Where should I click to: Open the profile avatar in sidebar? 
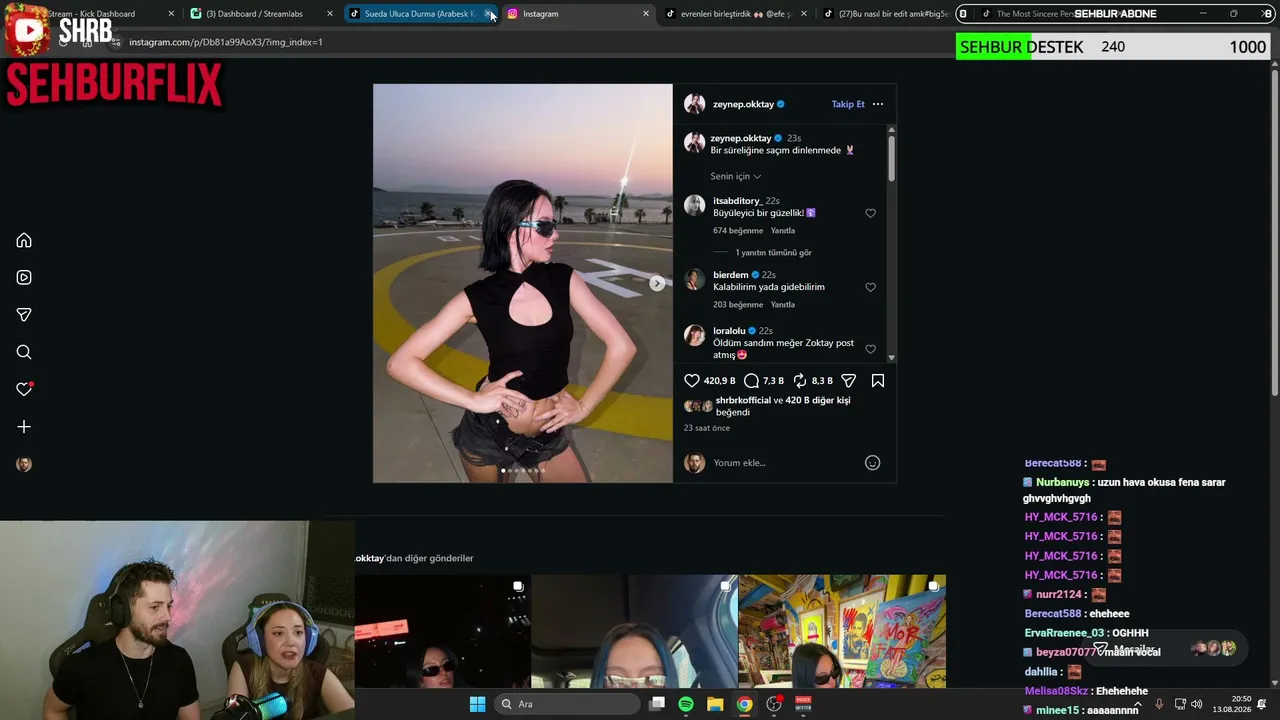coord(24,464)
